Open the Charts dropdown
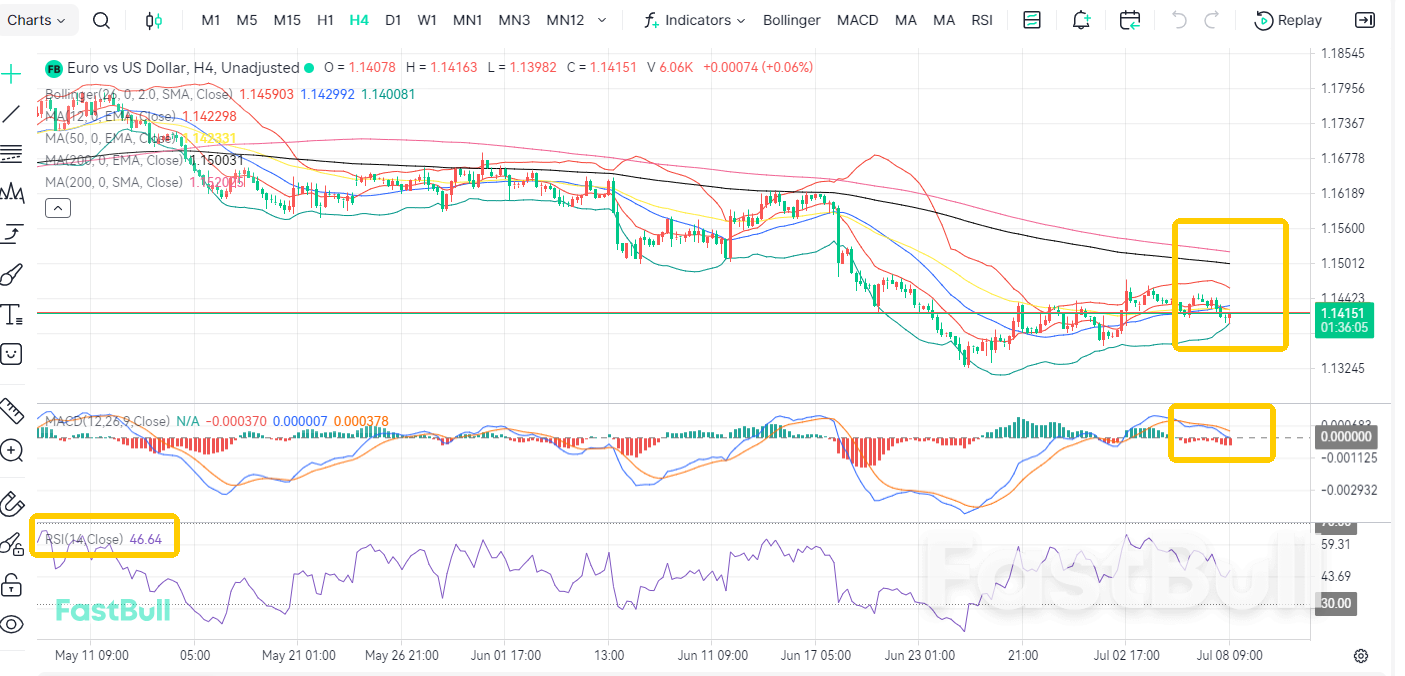1405x676 pixels. tap(37, 20)
